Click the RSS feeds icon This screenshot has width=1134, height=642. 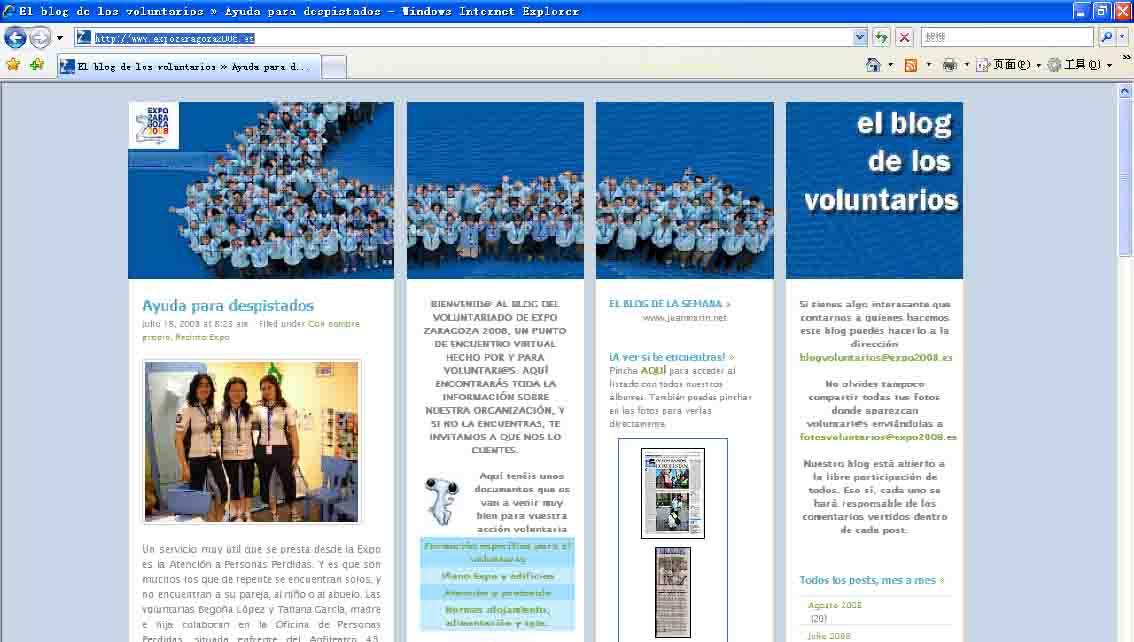(x=911, y=65)
